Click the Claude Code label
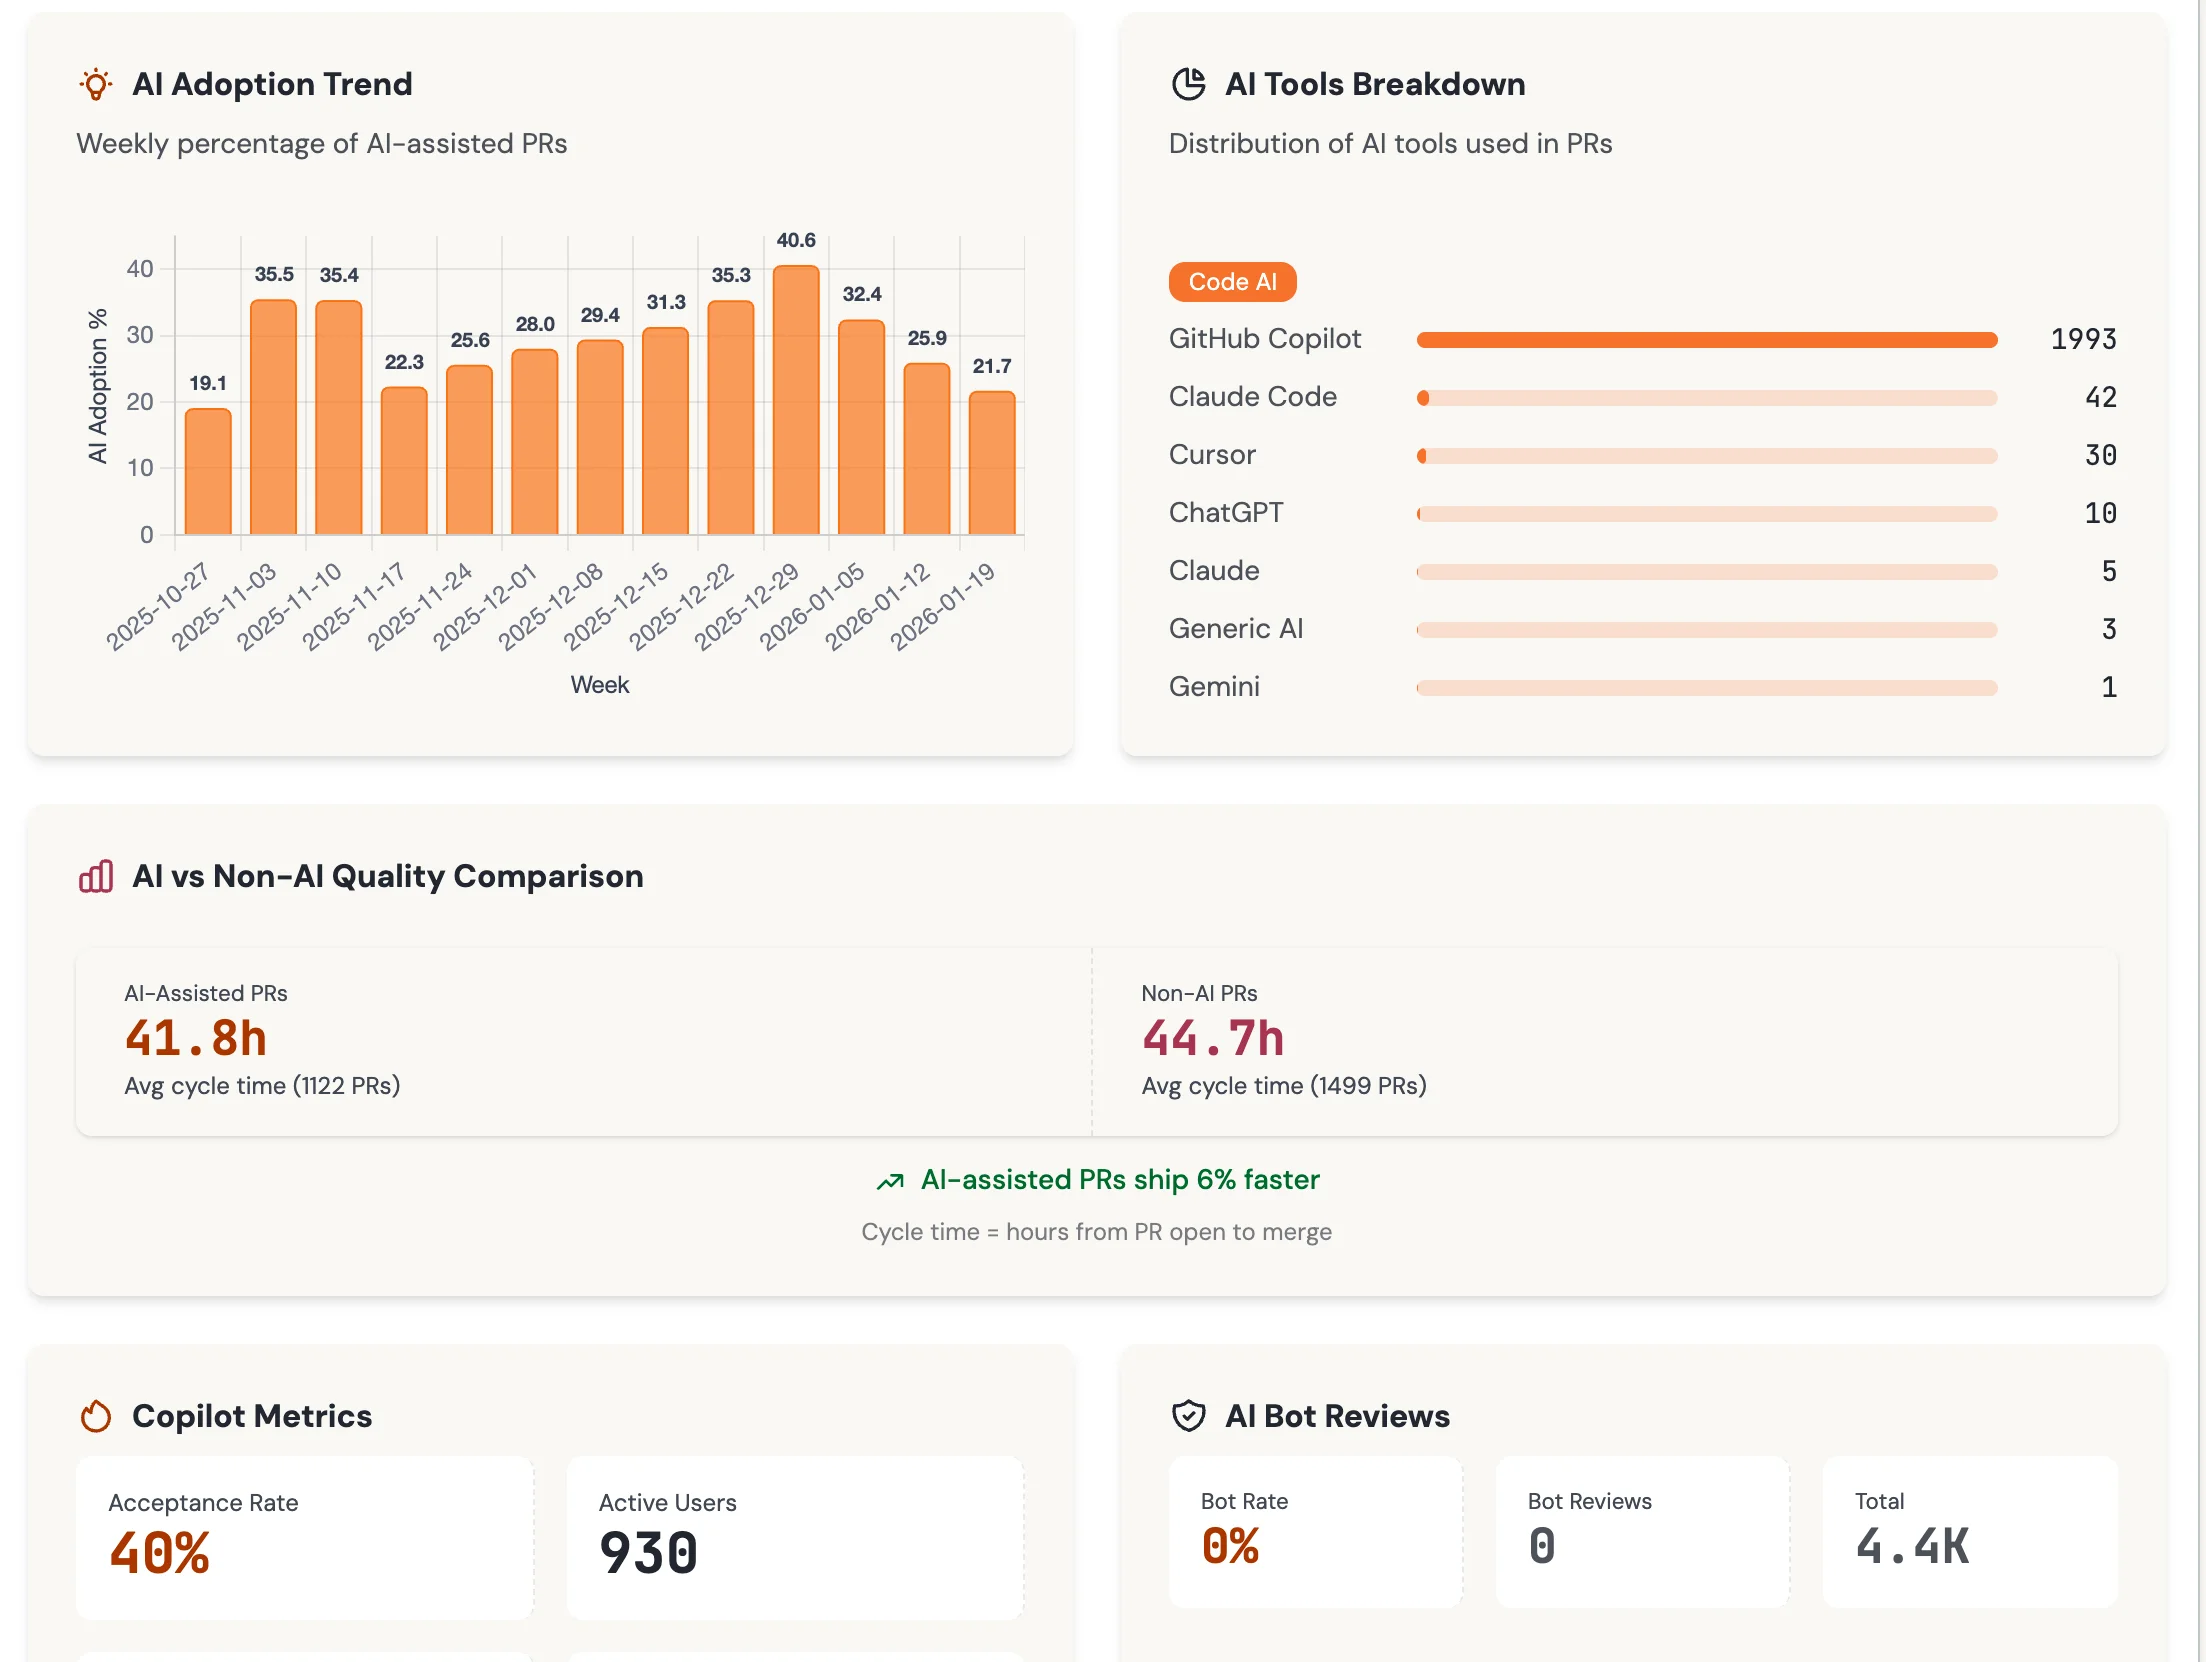 point(1253,397)
